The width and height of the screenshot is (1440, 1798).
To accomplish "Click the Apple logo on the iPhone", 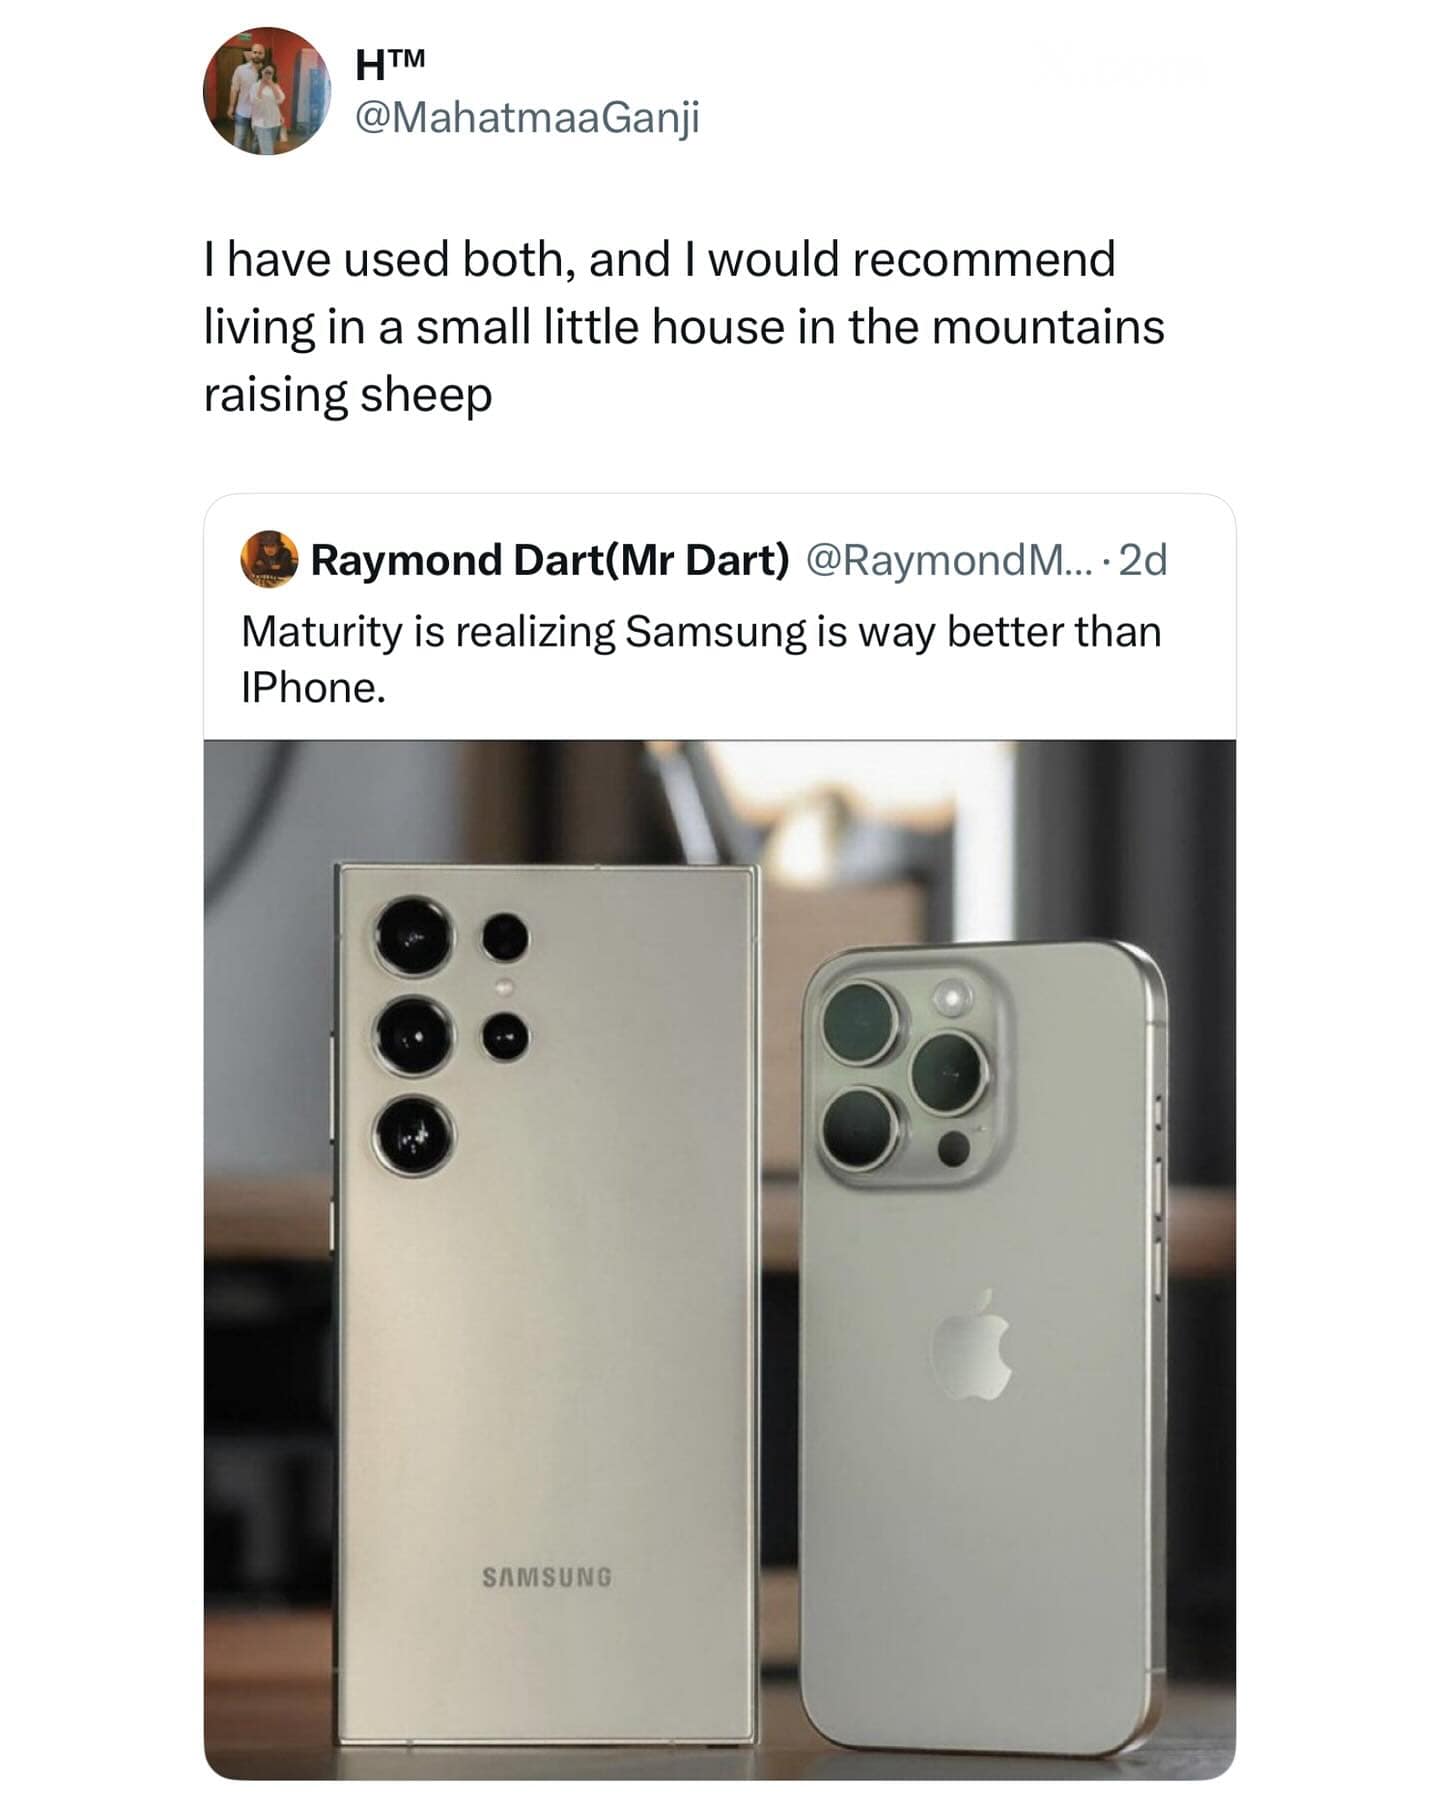I will (x=973, y=1345).
